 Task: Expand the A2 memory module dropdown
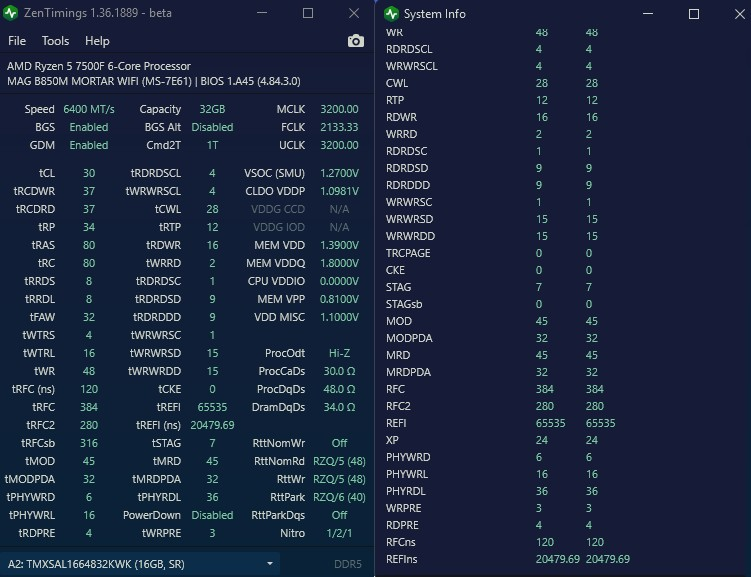pyautogui.click(x=140, y=564)
